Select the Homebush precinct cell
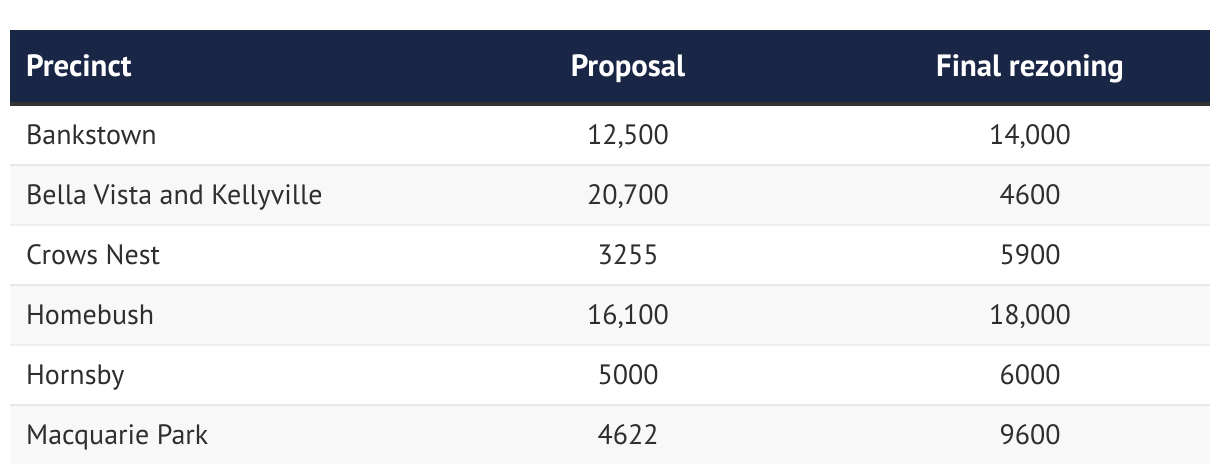The image size is (1220, 474). pos(90,315)
